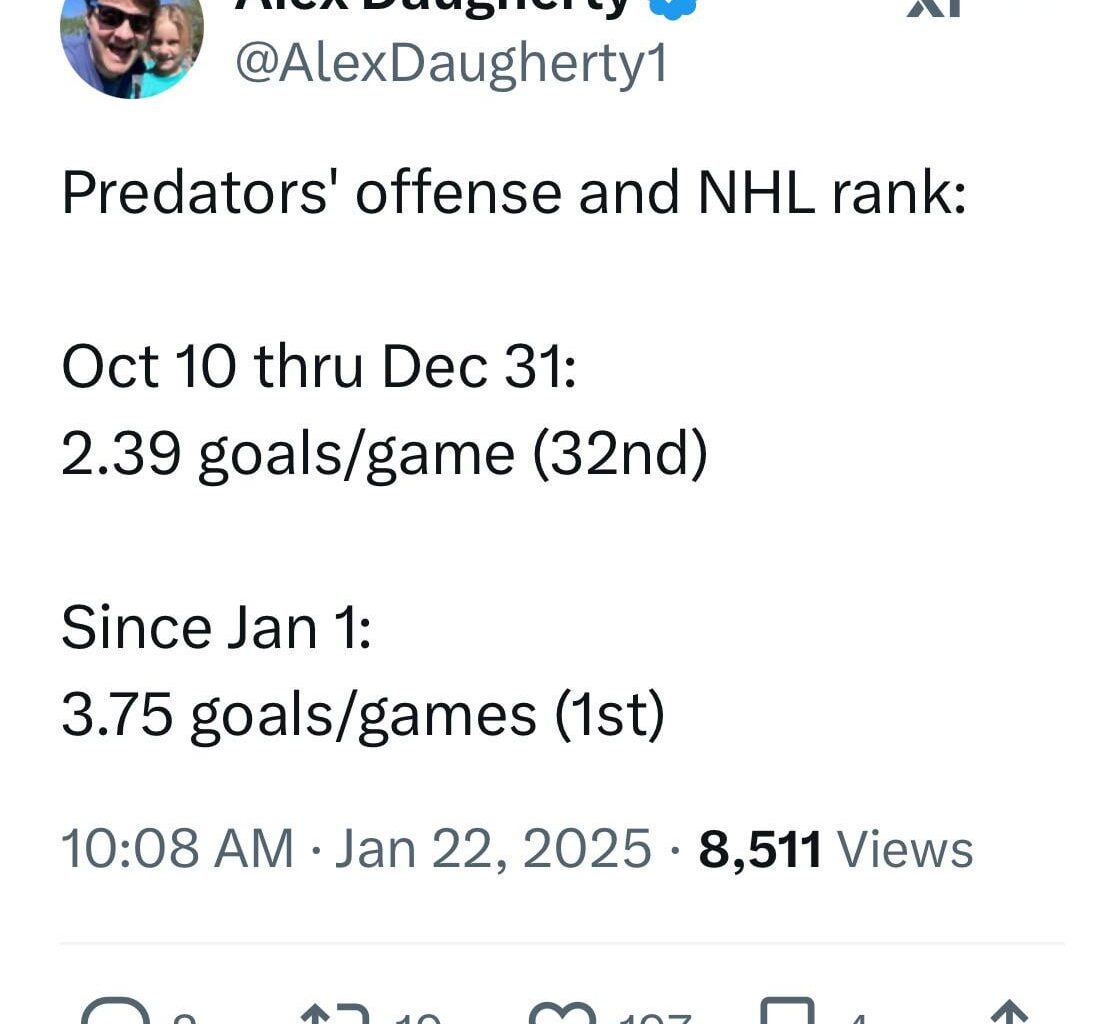This screenshot has height=1024, width=1100.
Task: Open the @AlexDaugherty1 handle
Action: tap(450, 65)
